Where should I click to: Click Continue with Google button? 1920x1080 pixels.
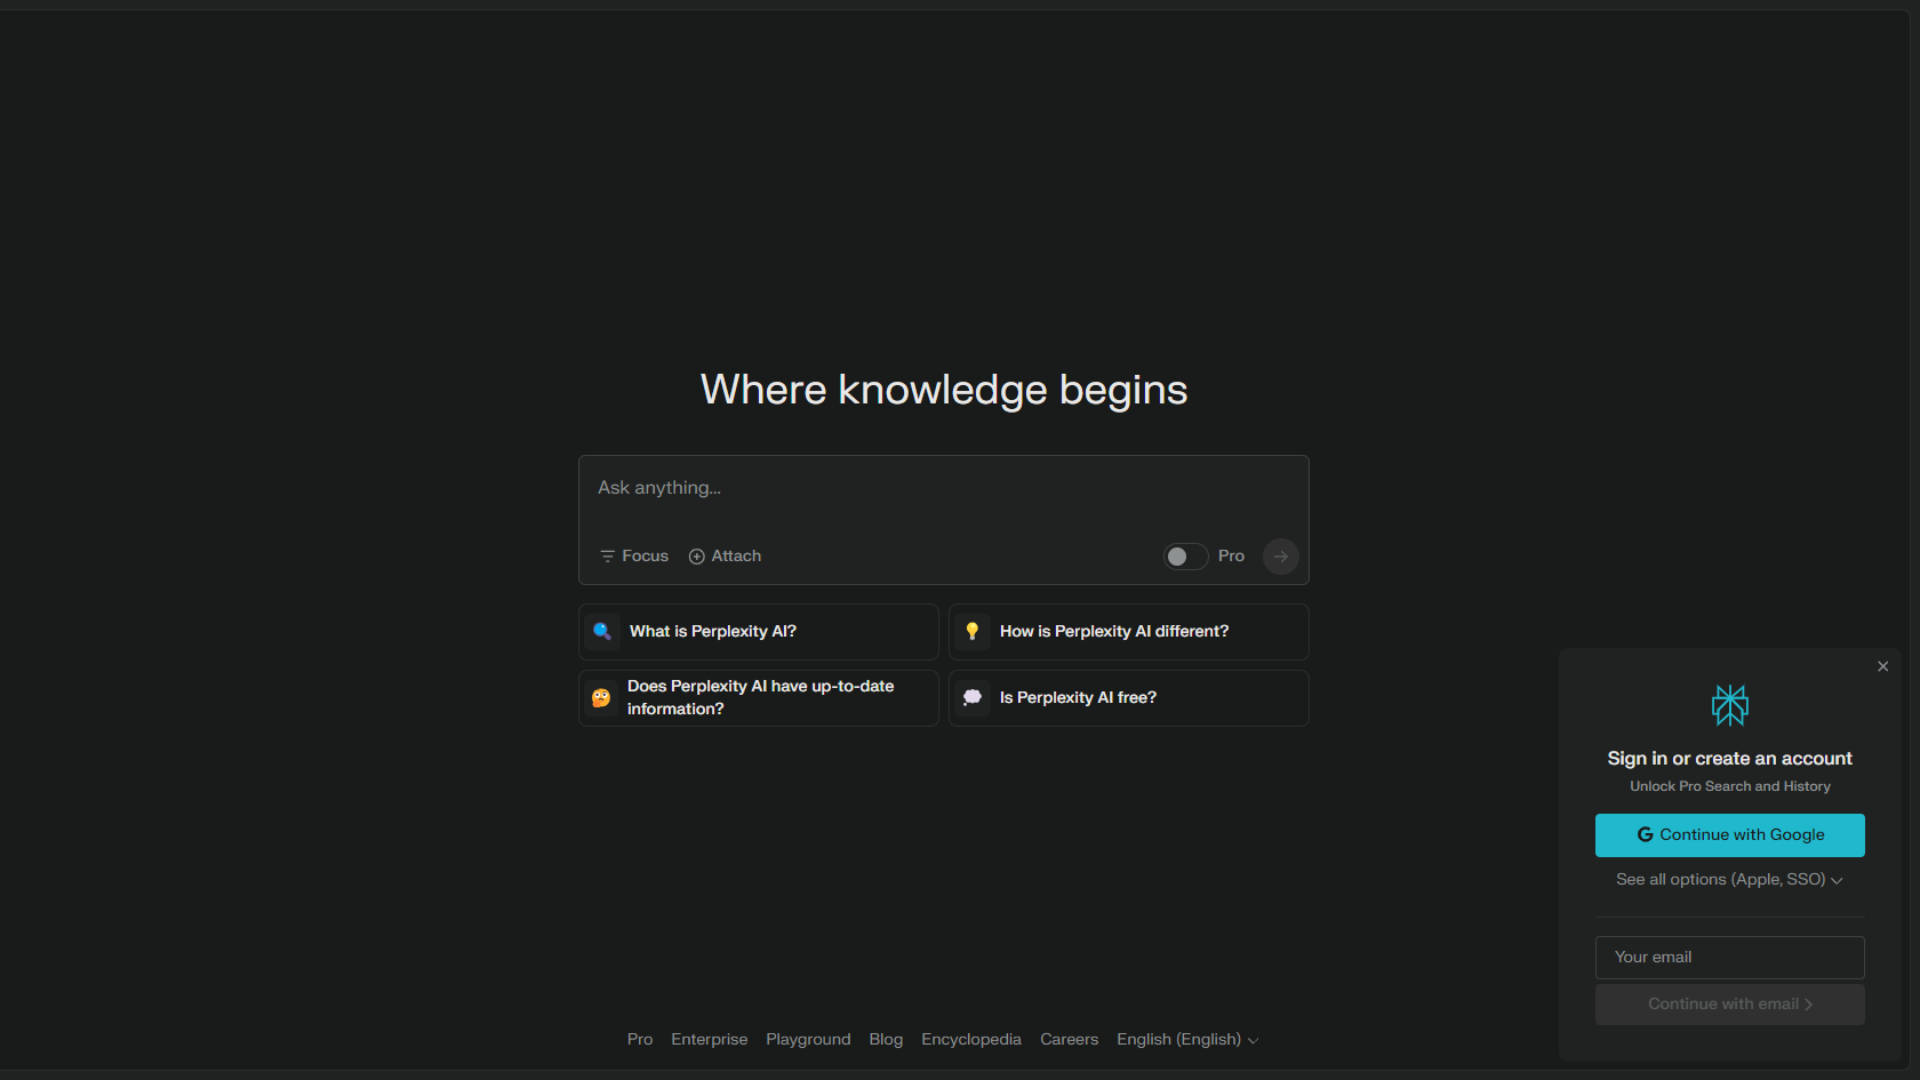tap(1729, 835)
